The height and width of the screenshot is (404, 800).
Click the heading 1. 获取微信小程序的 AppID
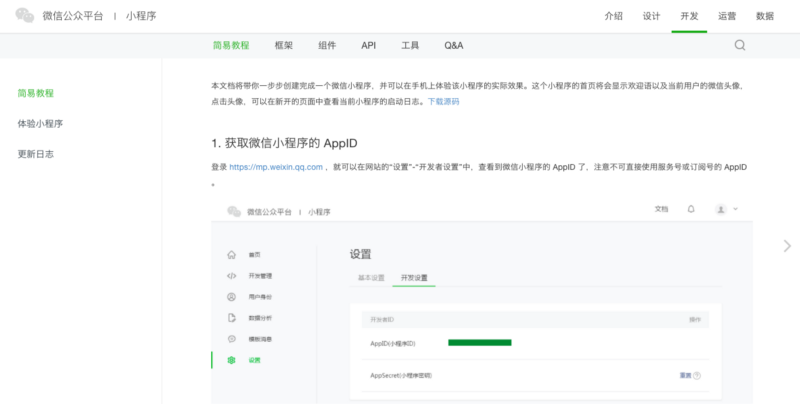point(284,143)
